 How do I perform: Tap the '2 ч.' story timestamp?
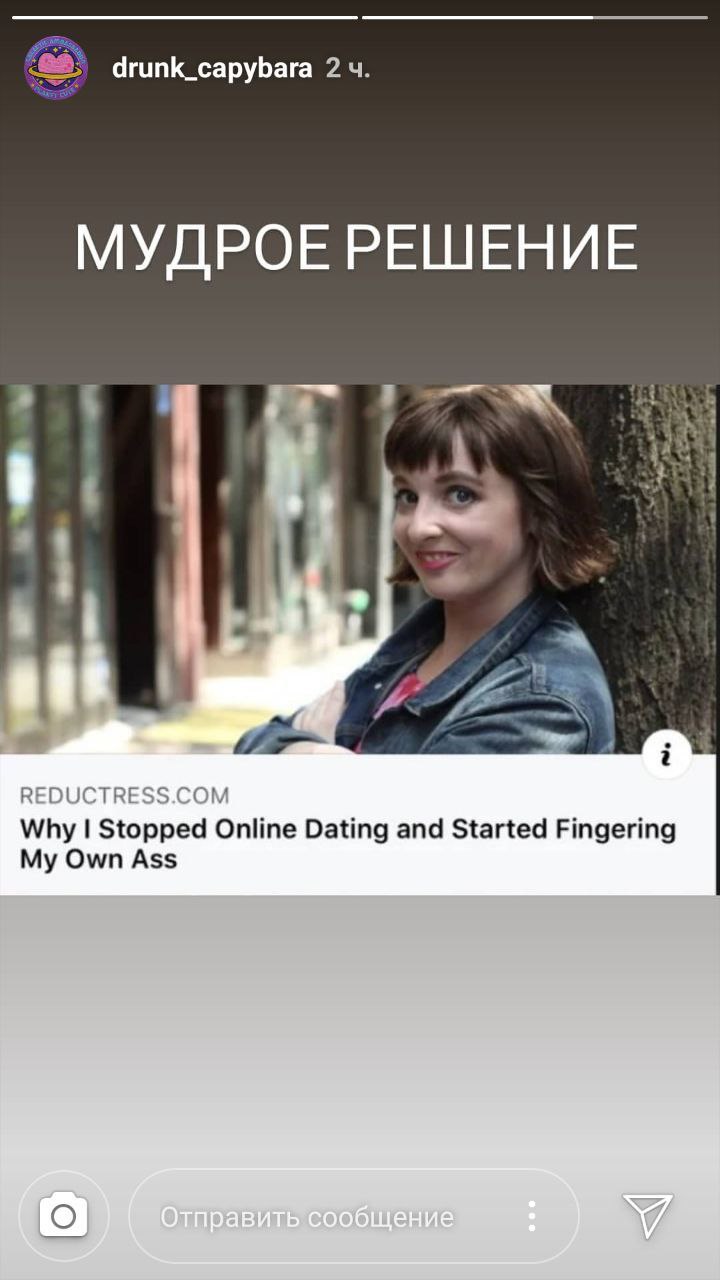(x=348, y=68)
